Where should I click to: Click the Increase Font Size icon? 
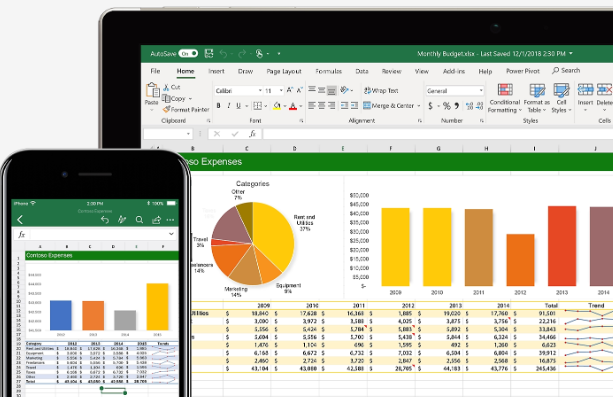[x=290, y=90]
